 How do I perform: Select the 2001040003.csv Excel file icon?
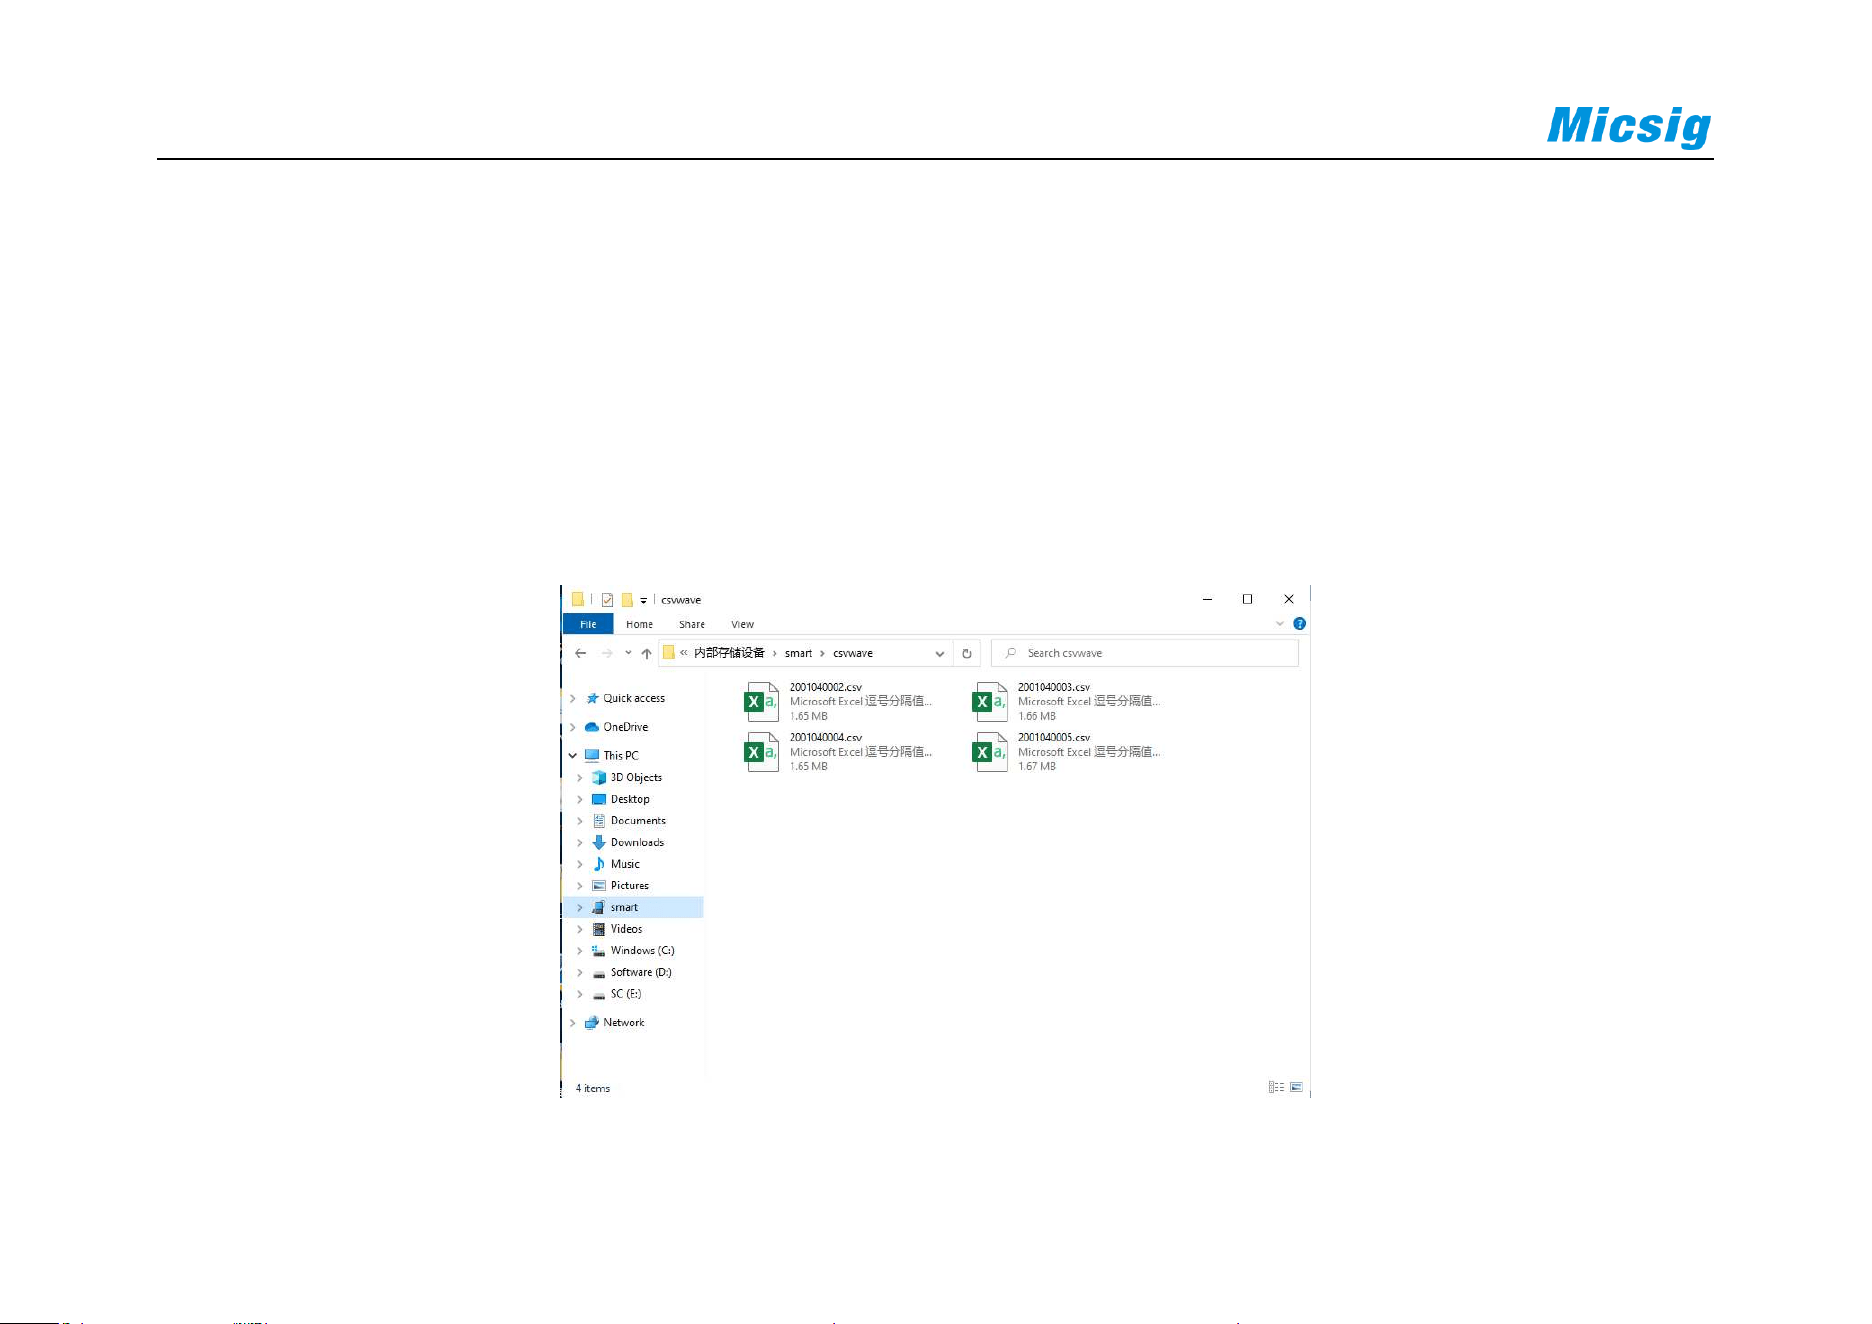coord(990,702)
